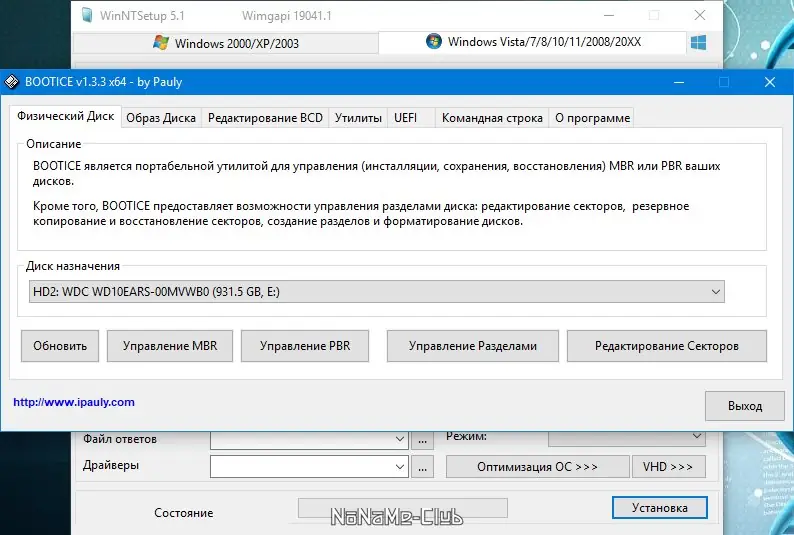Open the Образ Диска tab

coord(161,118)
